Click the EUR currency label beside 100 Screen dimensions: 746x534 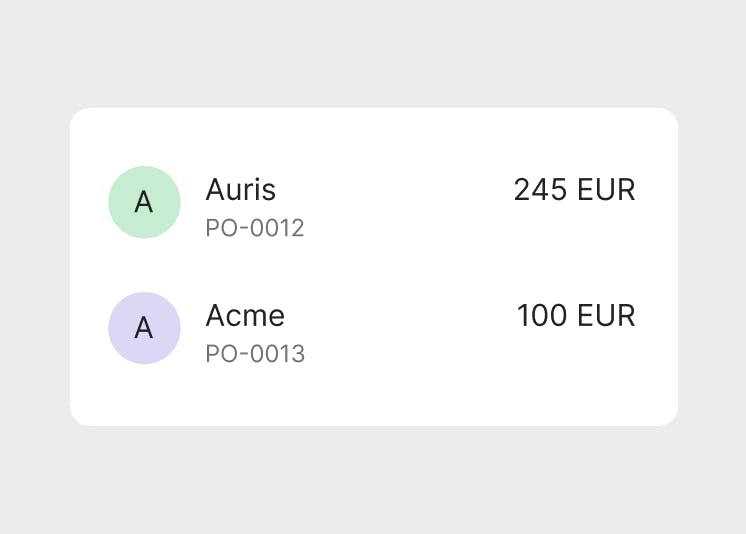point(606,315)
